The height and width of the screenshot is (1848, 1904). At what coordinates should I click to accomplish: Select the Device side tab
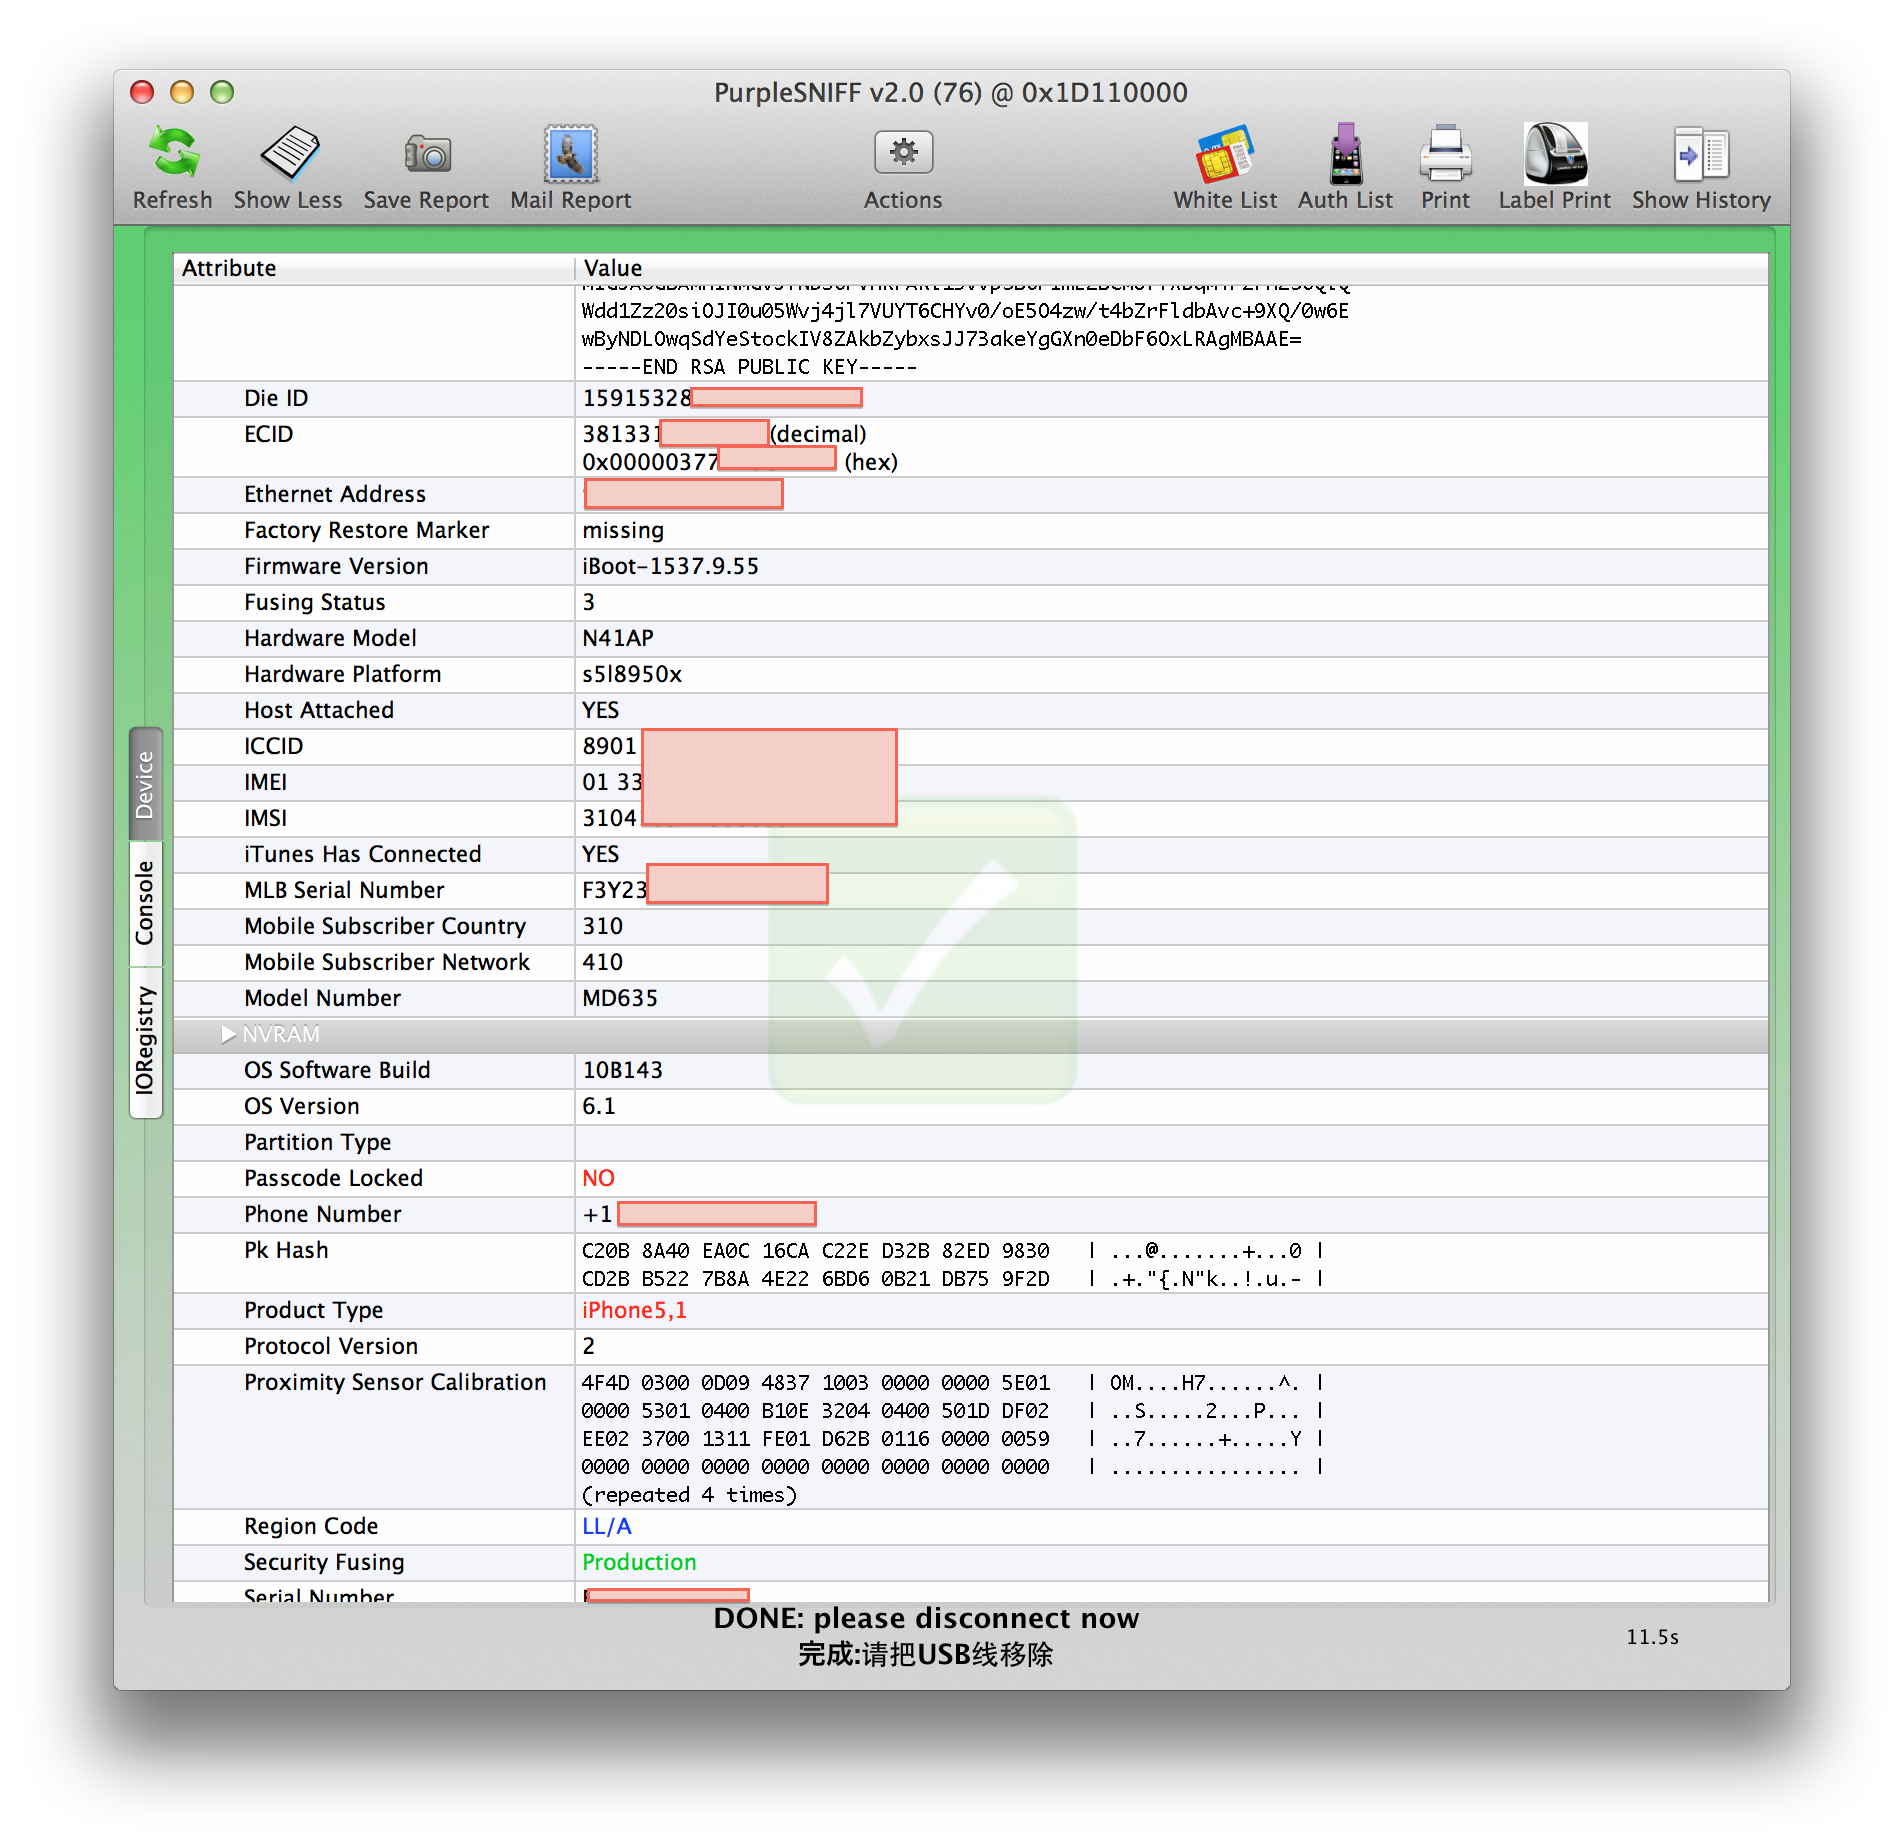[x=146, y=785]
